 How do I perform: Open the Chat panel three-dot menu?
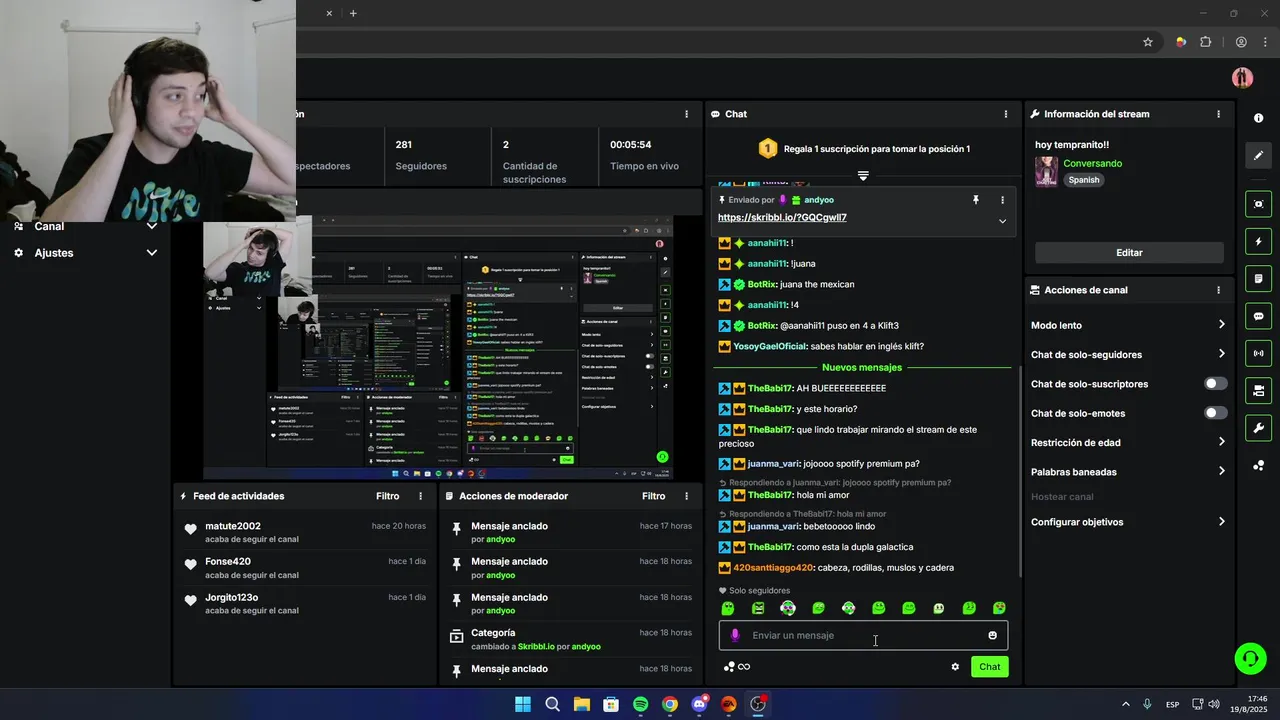1006,114
